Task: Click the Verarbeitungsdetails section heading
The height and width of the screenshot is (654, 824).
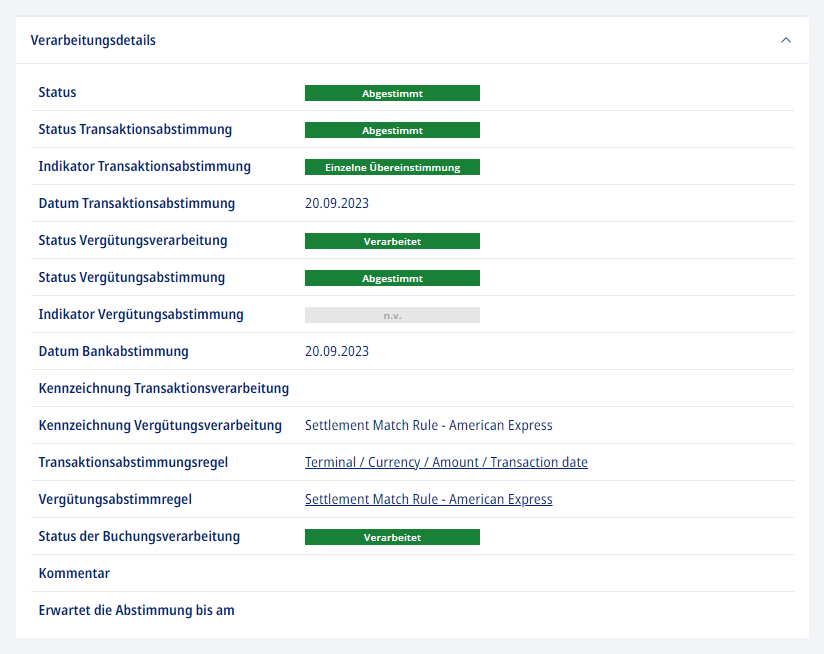Action: [x=93, y=40]
